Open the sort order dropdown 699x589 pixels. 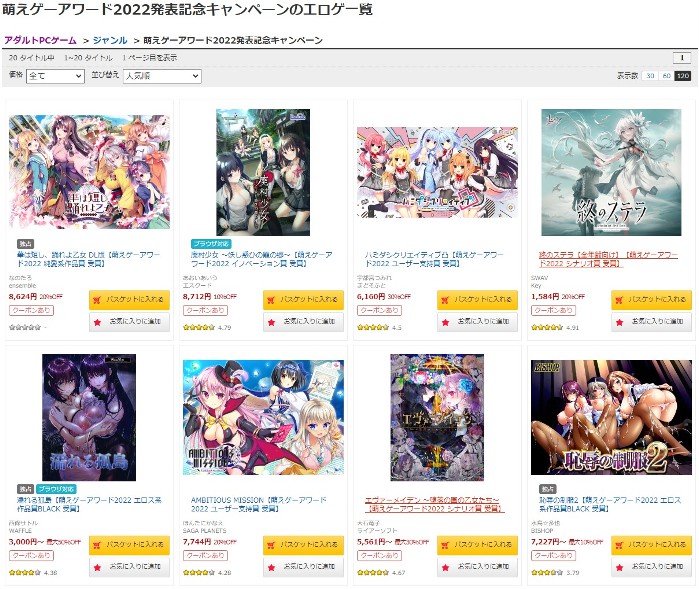[x=162, y=76]
